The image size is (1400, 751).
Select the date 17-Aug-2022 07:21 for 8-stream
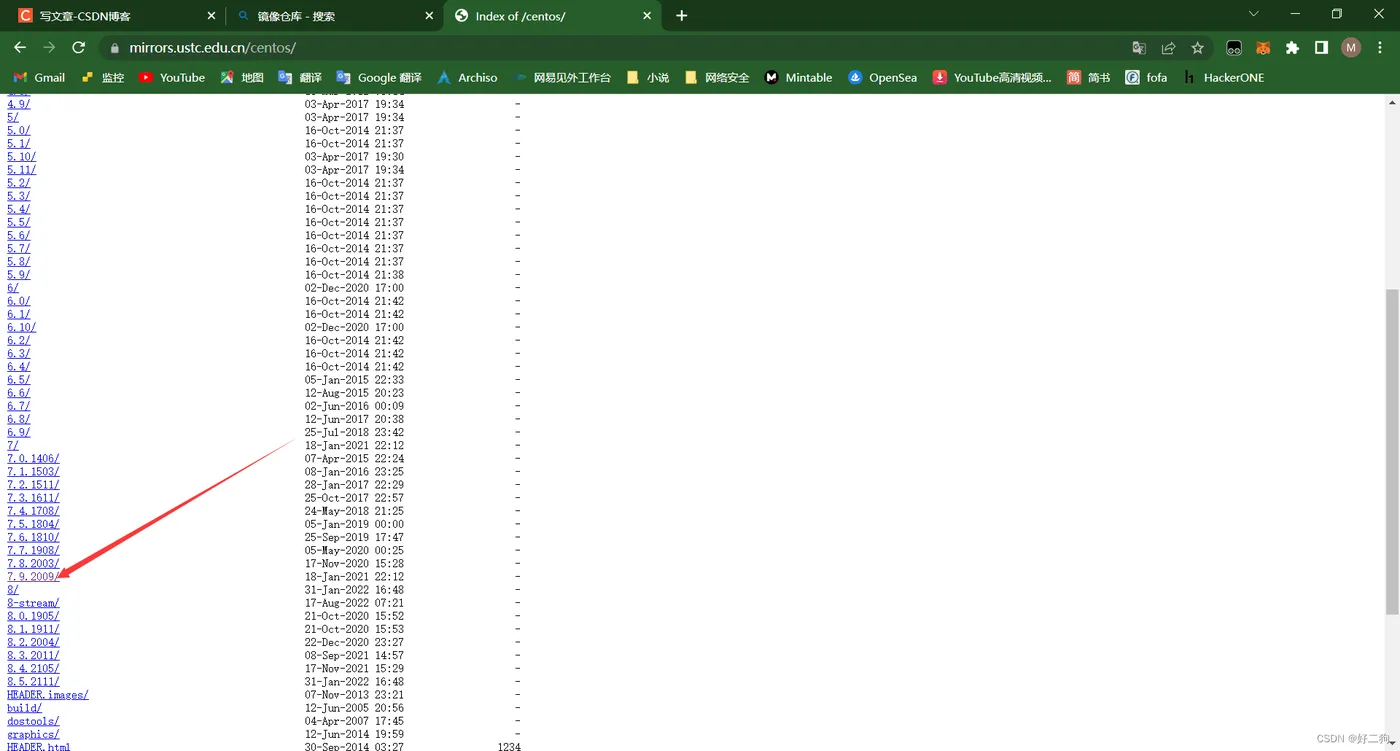[355, 603]
